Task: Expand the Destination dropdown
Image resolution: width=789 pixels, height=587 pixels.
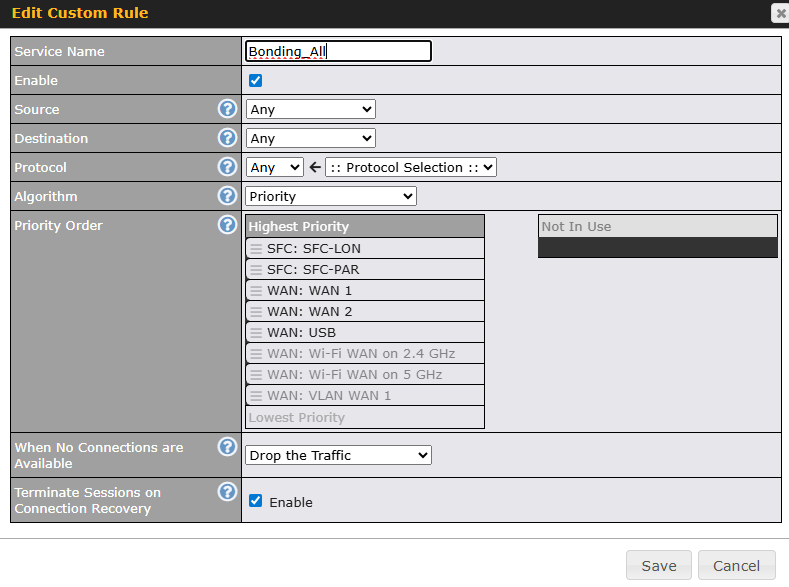Action: tap(310, 138)
